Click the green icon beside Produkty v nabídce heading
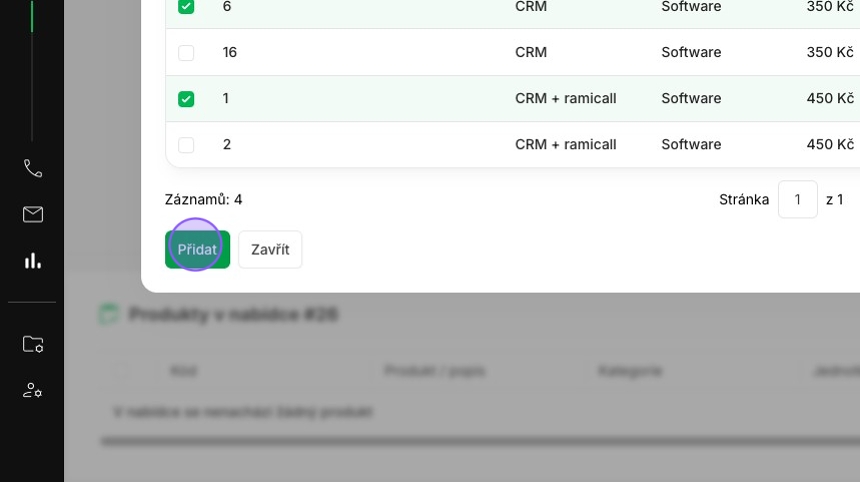Viewport: 860px width, 482px height. tap(109, 314)
